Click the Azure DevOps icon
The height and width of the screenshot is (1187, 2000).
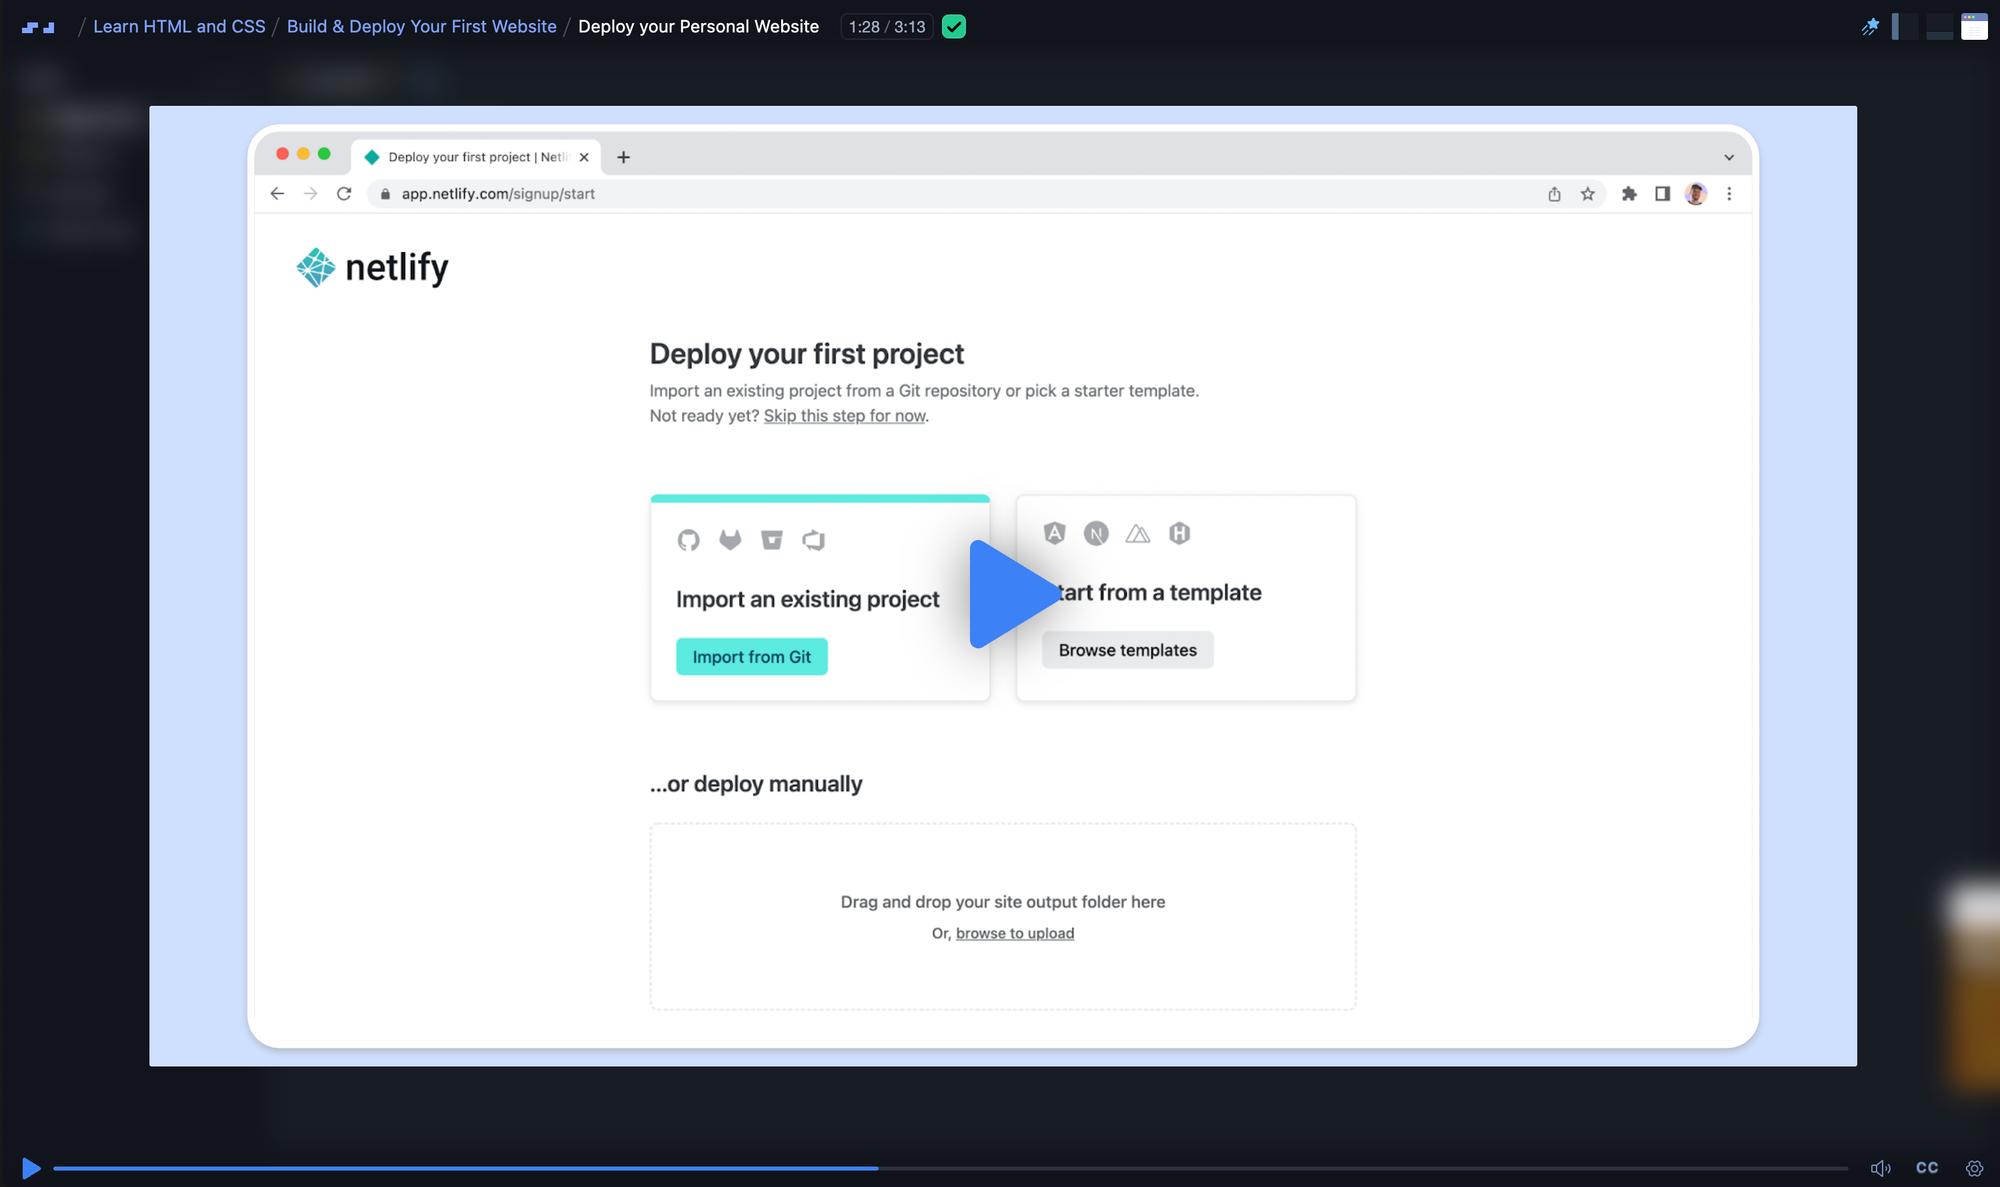pyautogui.click(x=813, y=540)
